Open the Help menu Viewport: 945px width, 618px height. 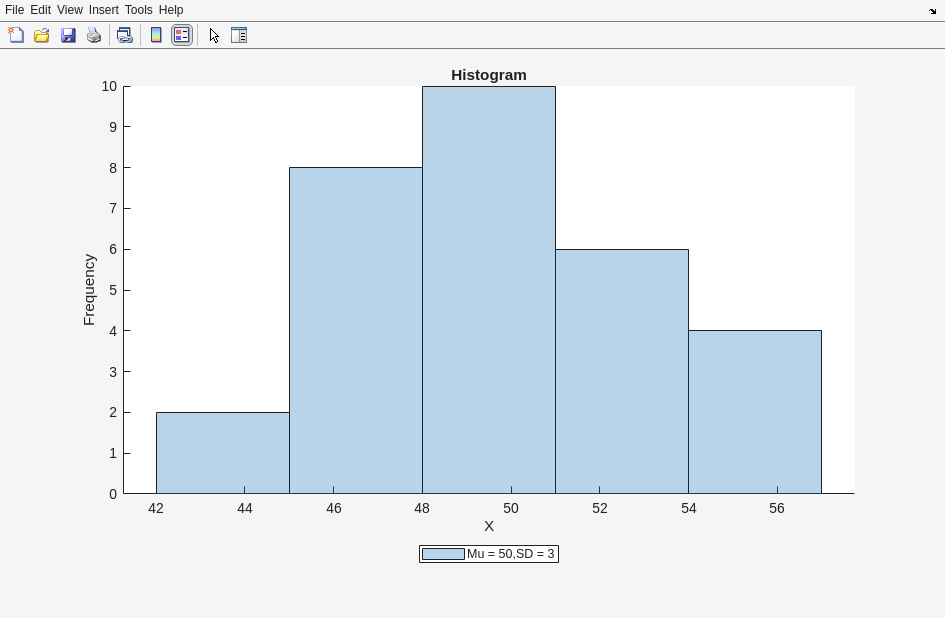pyautogui.click(x=171, y=10)
